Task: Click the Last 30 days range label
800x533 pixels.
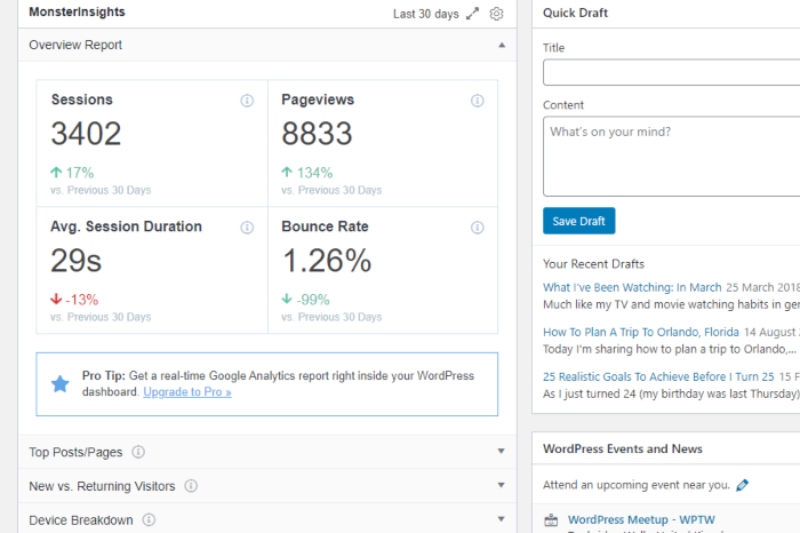Action: pyautogui.click(x=426, y=14)
